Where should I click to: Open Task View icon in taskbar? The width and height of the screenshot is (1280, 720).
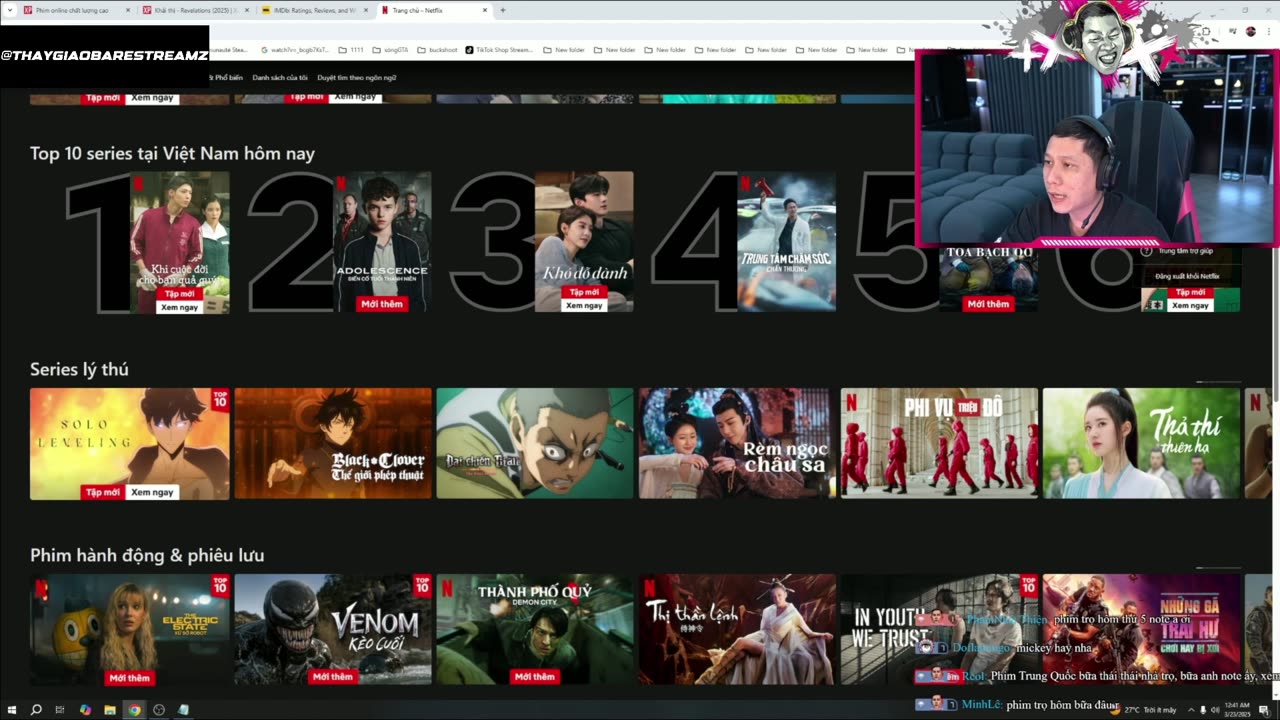61,710
